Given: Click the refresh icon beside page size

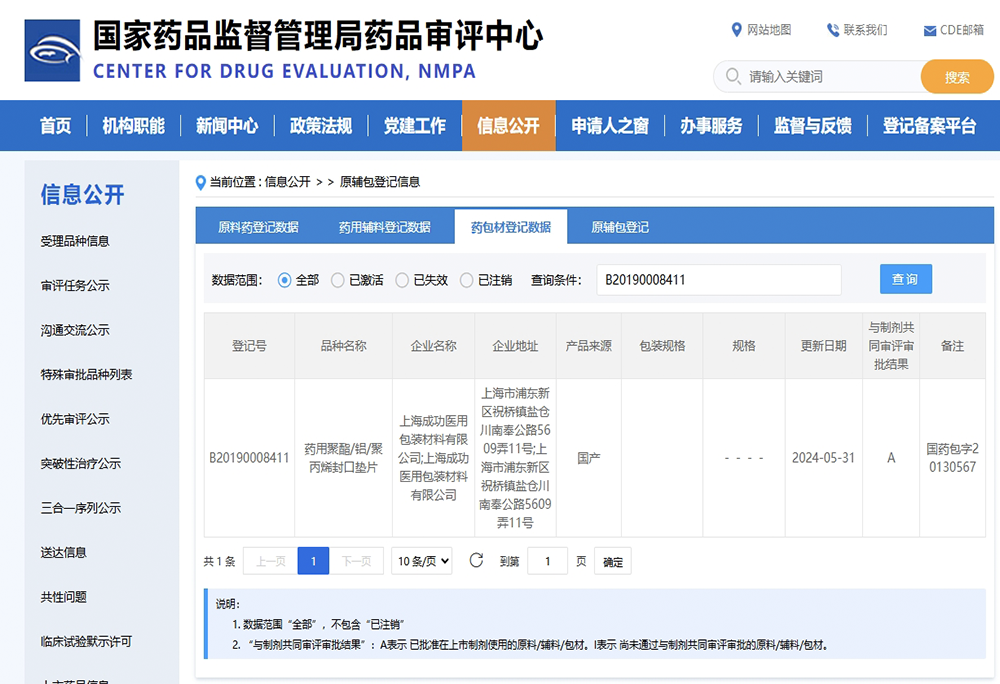Looking at the screenshot, I should coord(476,561).
